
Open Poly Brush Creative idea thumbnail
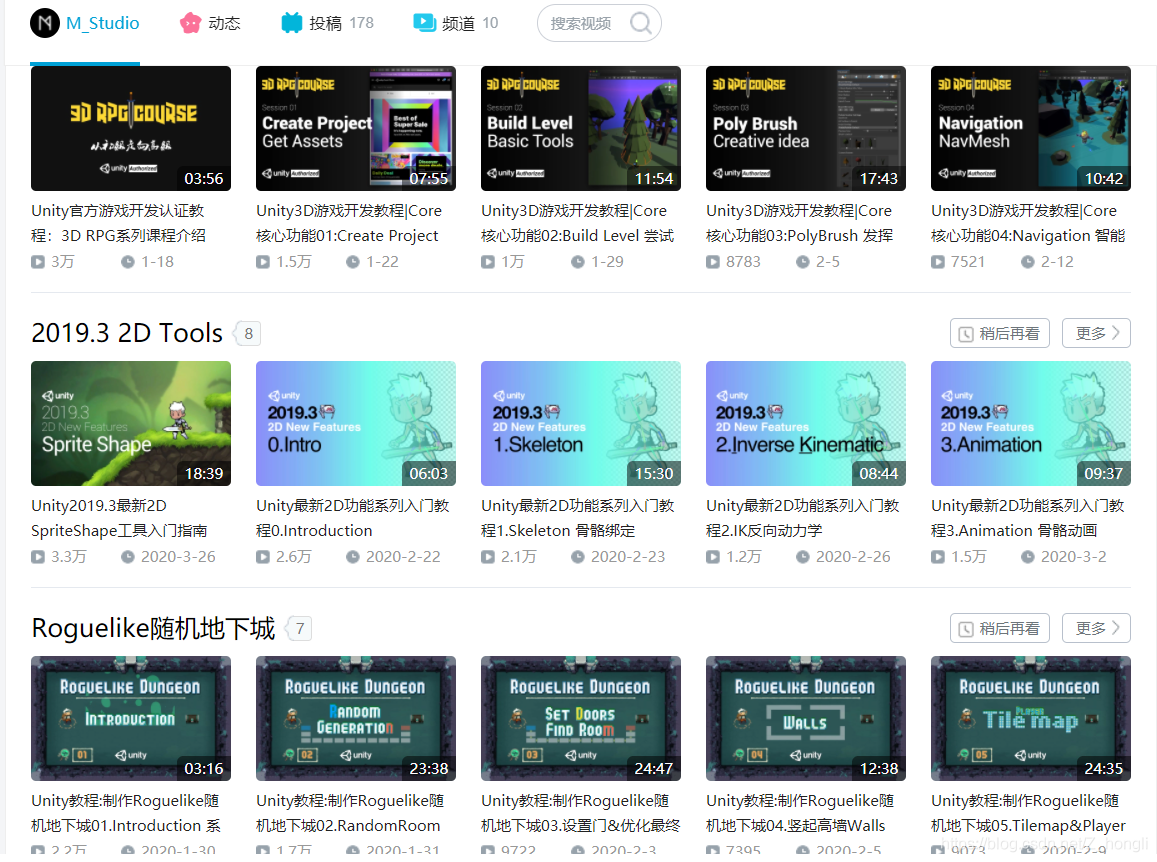point(806,128)
